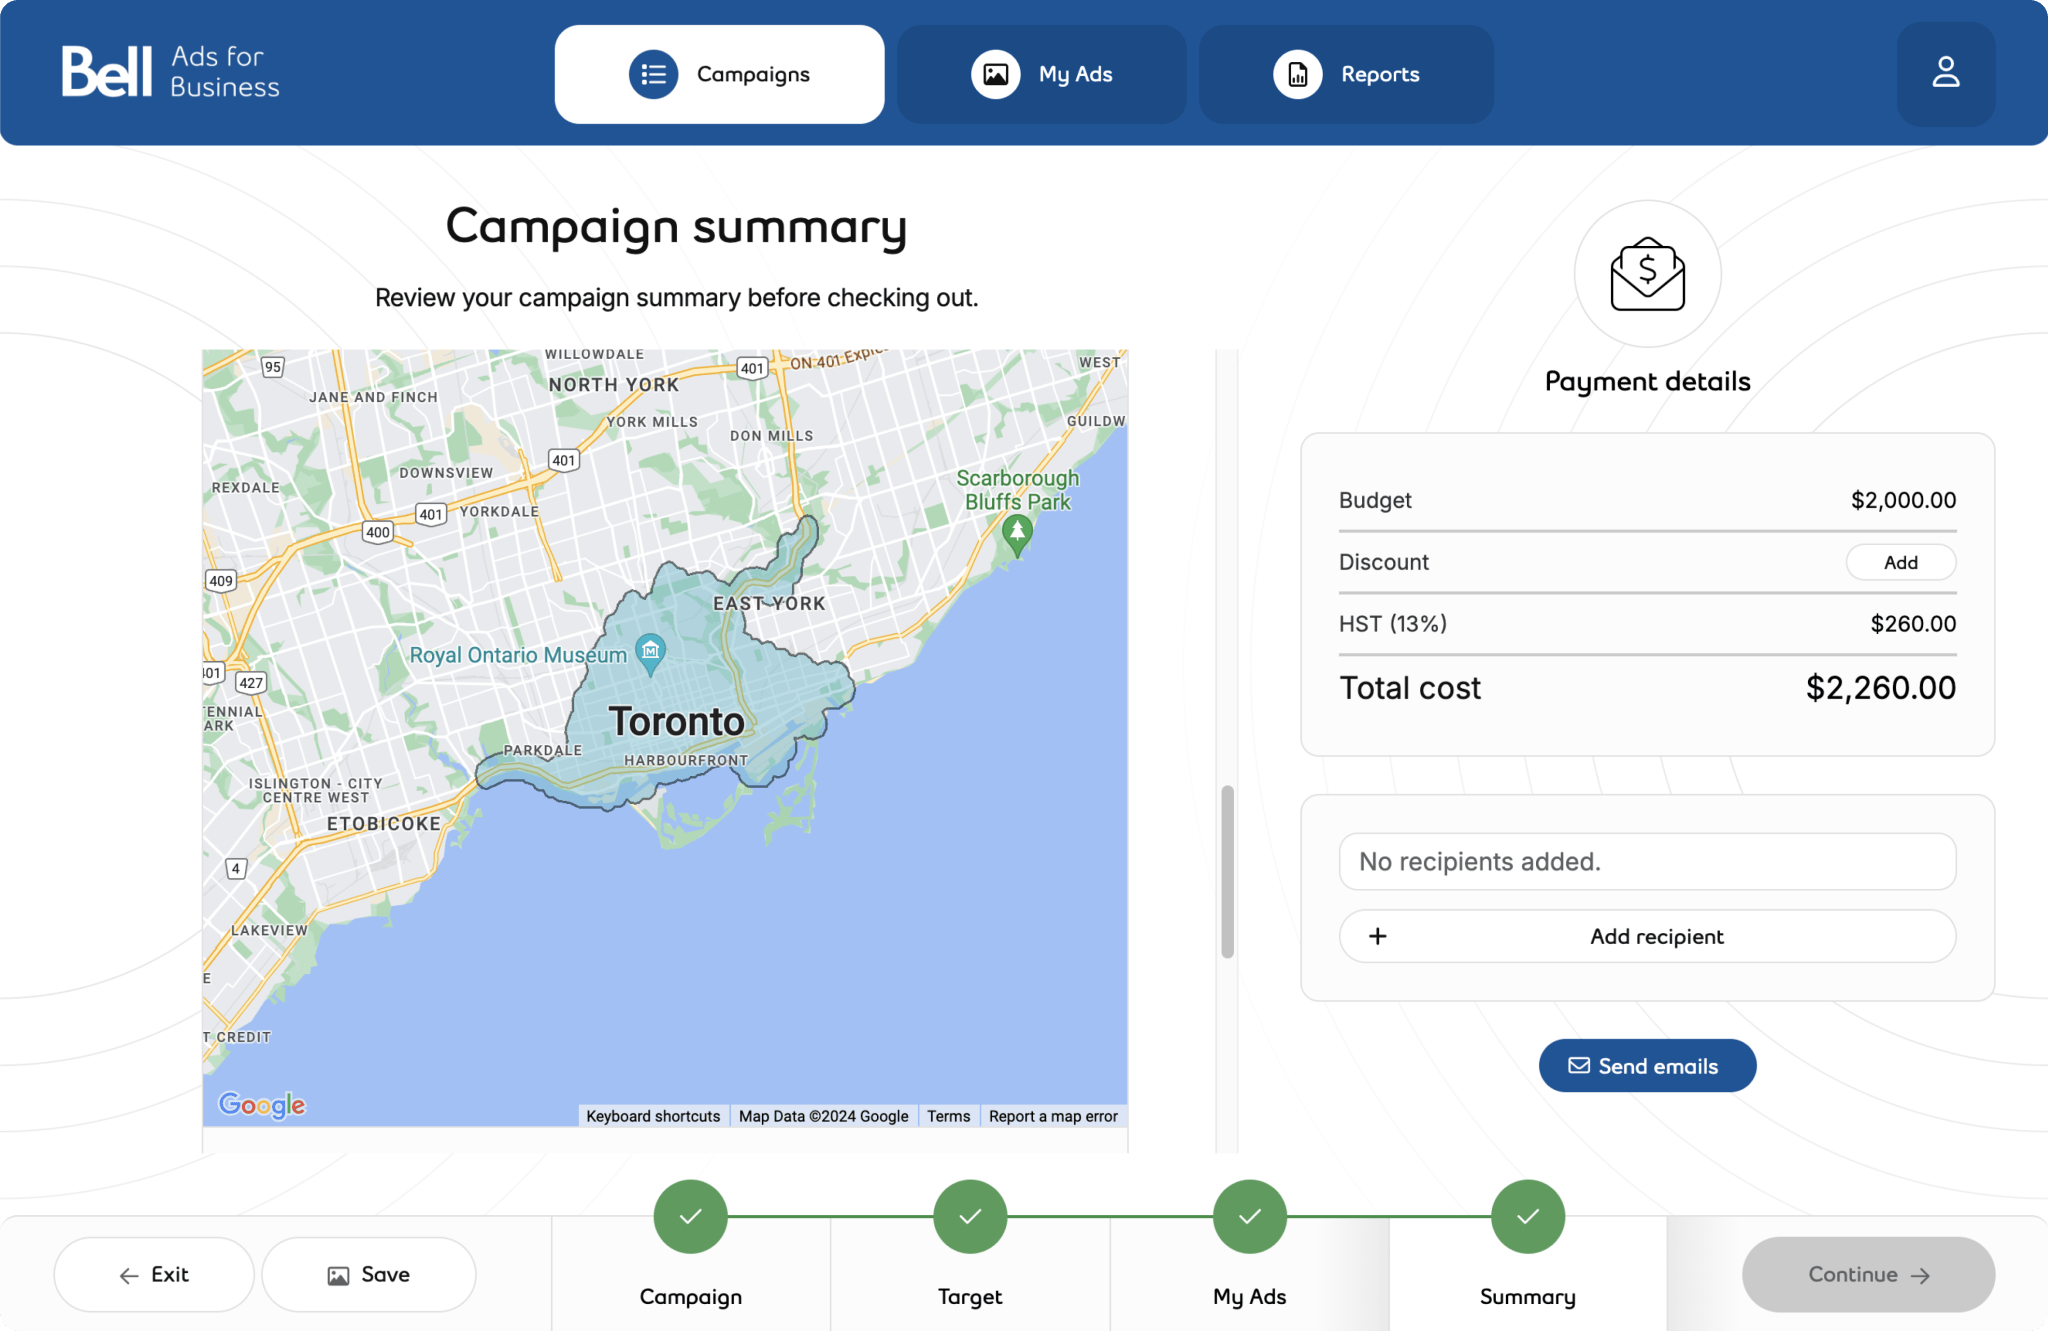Open the Campaigns list icon in navigation

[x=653, y=73]
